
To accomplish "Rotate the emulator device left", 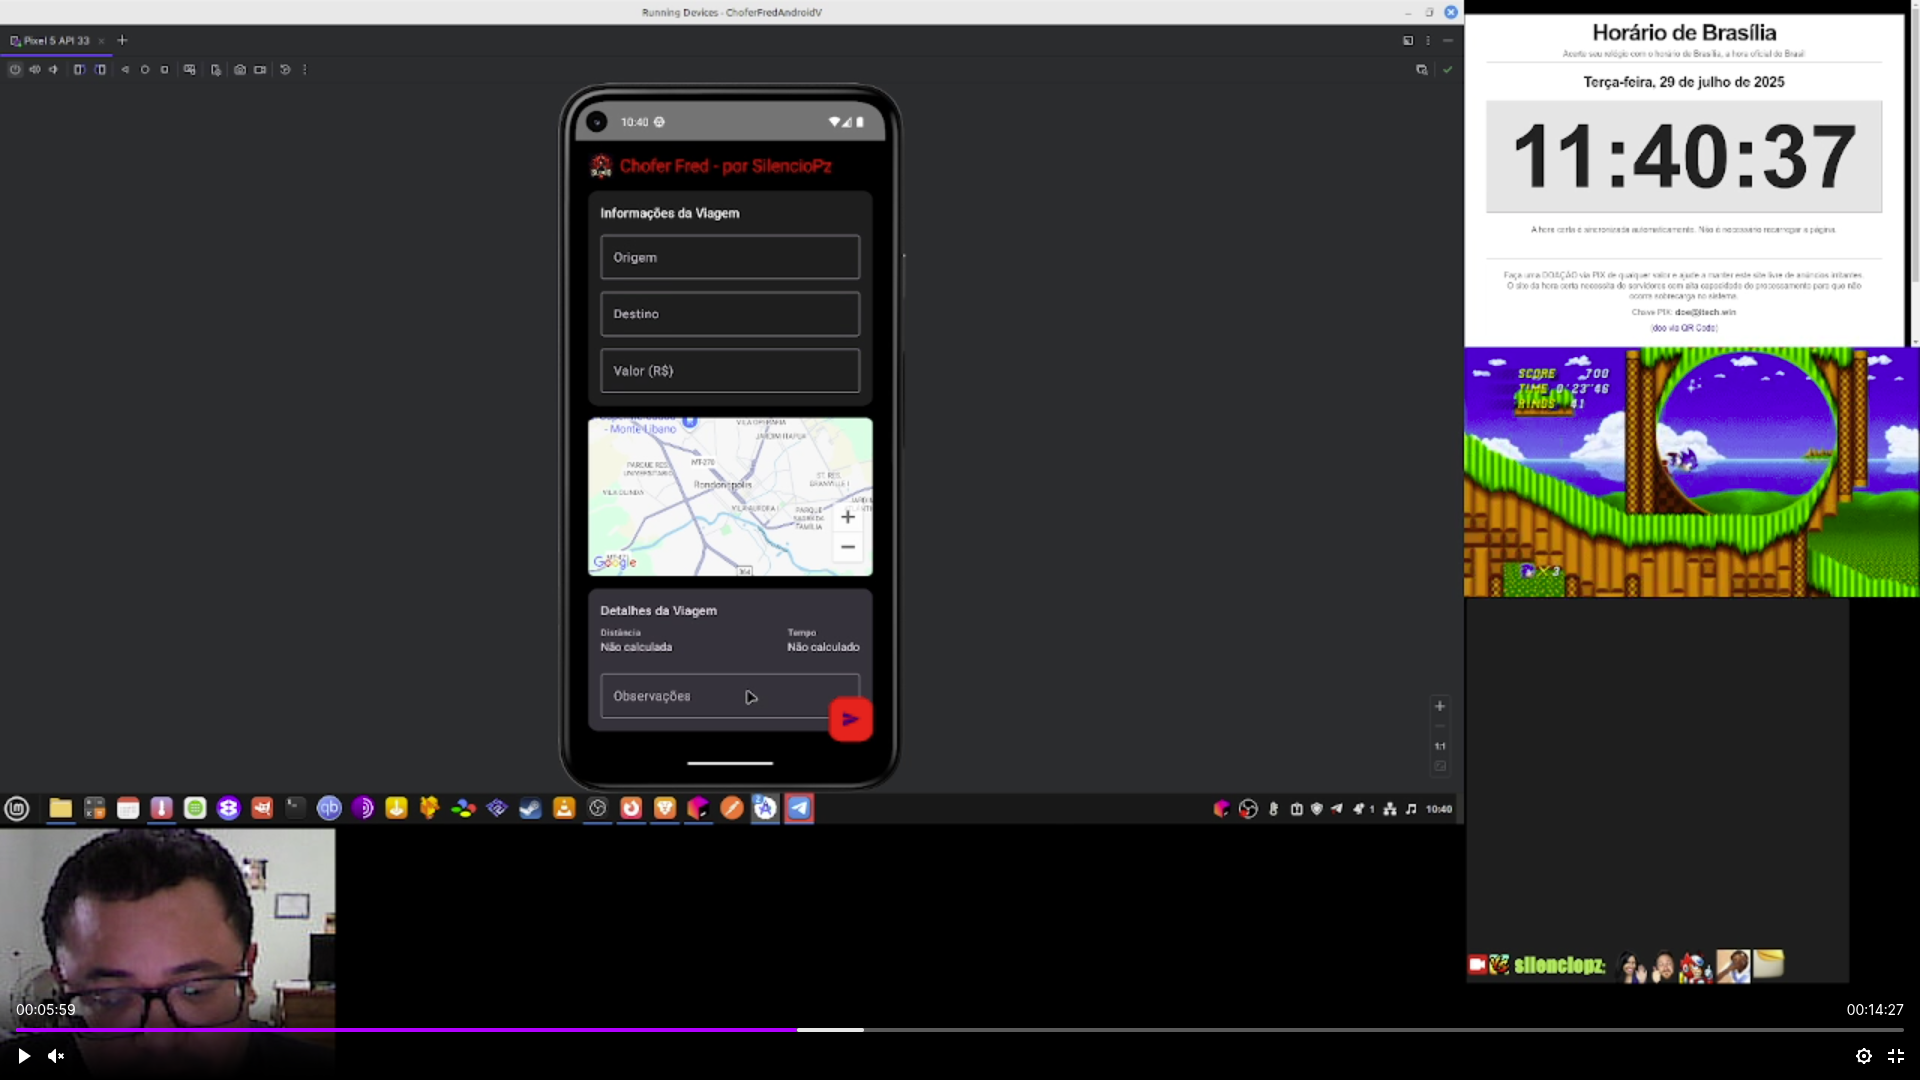I will tap(79, 70).
